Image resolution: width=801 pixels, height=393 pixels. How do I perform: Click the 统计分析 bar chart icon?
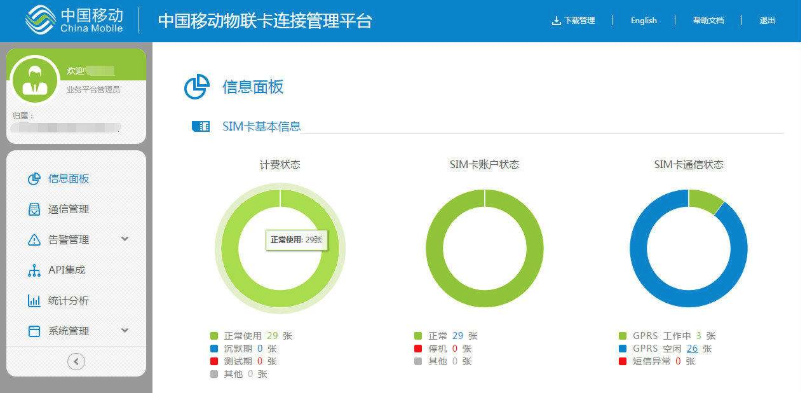tap(34, 300)
